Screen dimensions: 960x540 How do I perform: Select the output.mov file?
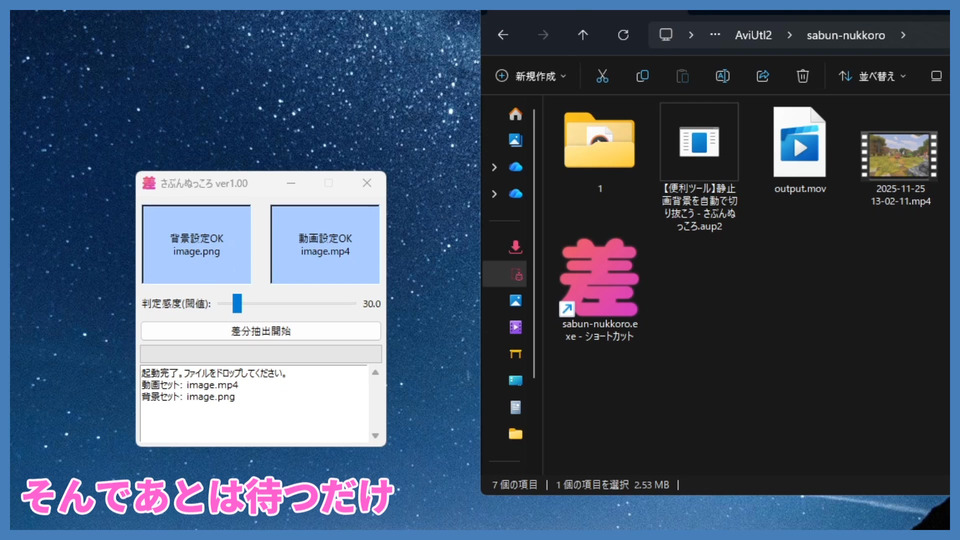pos(800,151)
